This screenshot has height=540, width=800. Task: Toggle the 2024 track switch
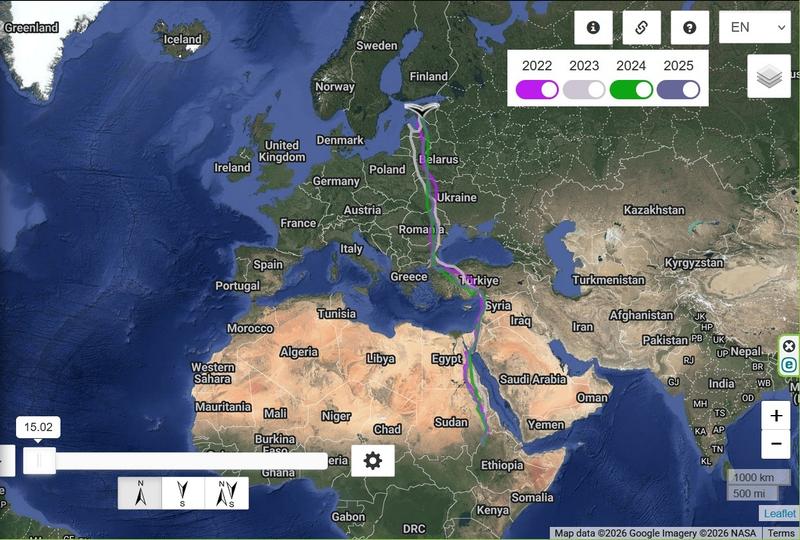click(631, 90)
